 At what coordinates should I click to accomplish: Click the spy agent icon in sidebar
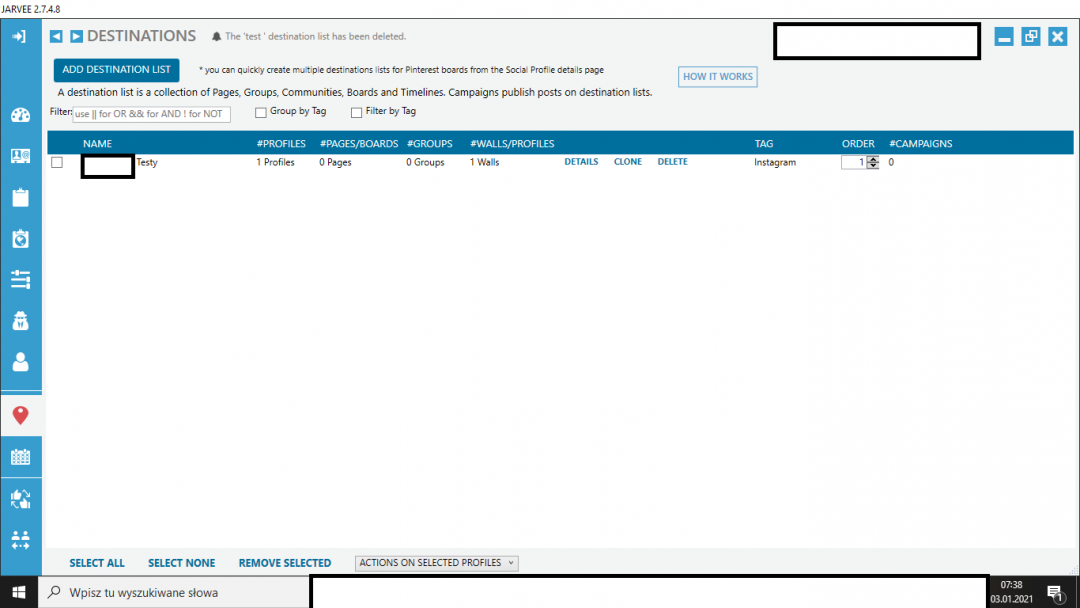(x=20, y=321)
